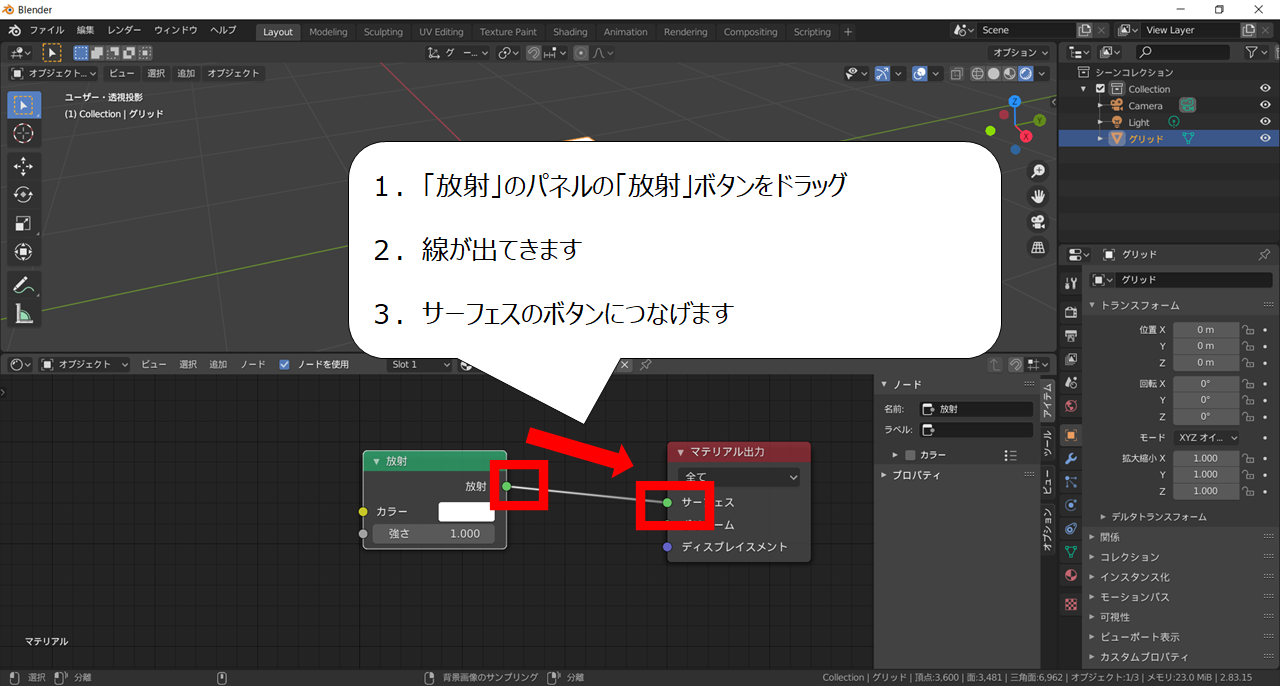The image size is (1280, 686).
Task: Expand the デルタトランスフォーム panel
Action: (x=1158, y=517)
